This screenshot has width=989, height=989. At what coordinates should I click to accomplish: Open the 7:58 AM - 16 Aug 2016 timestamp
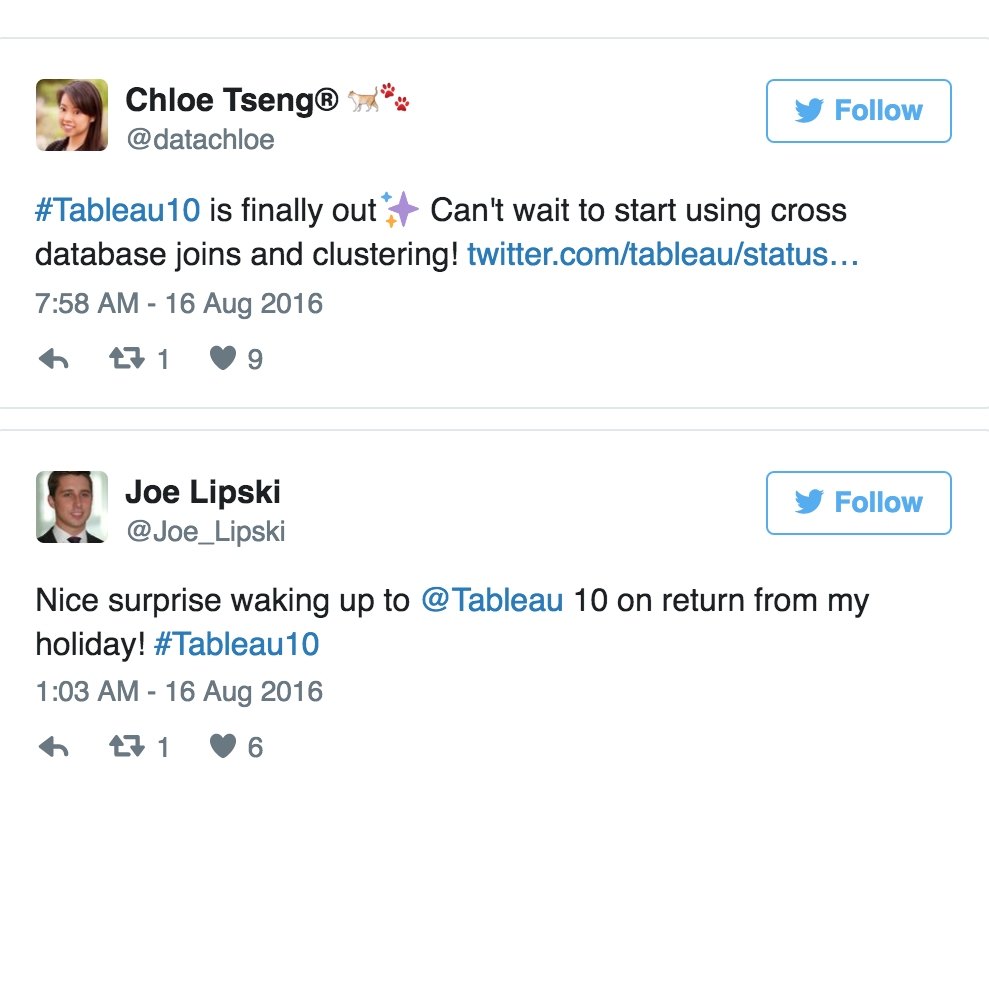tap(179, 304)
